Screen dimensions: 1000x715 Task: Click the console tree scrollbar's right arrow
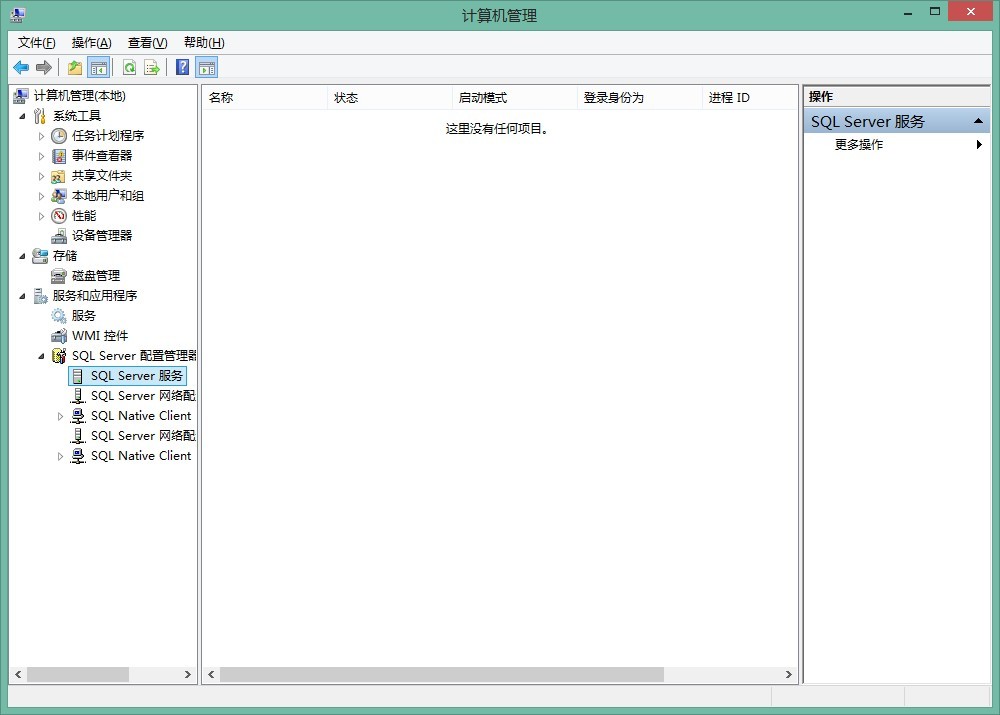tap(188, 674)
